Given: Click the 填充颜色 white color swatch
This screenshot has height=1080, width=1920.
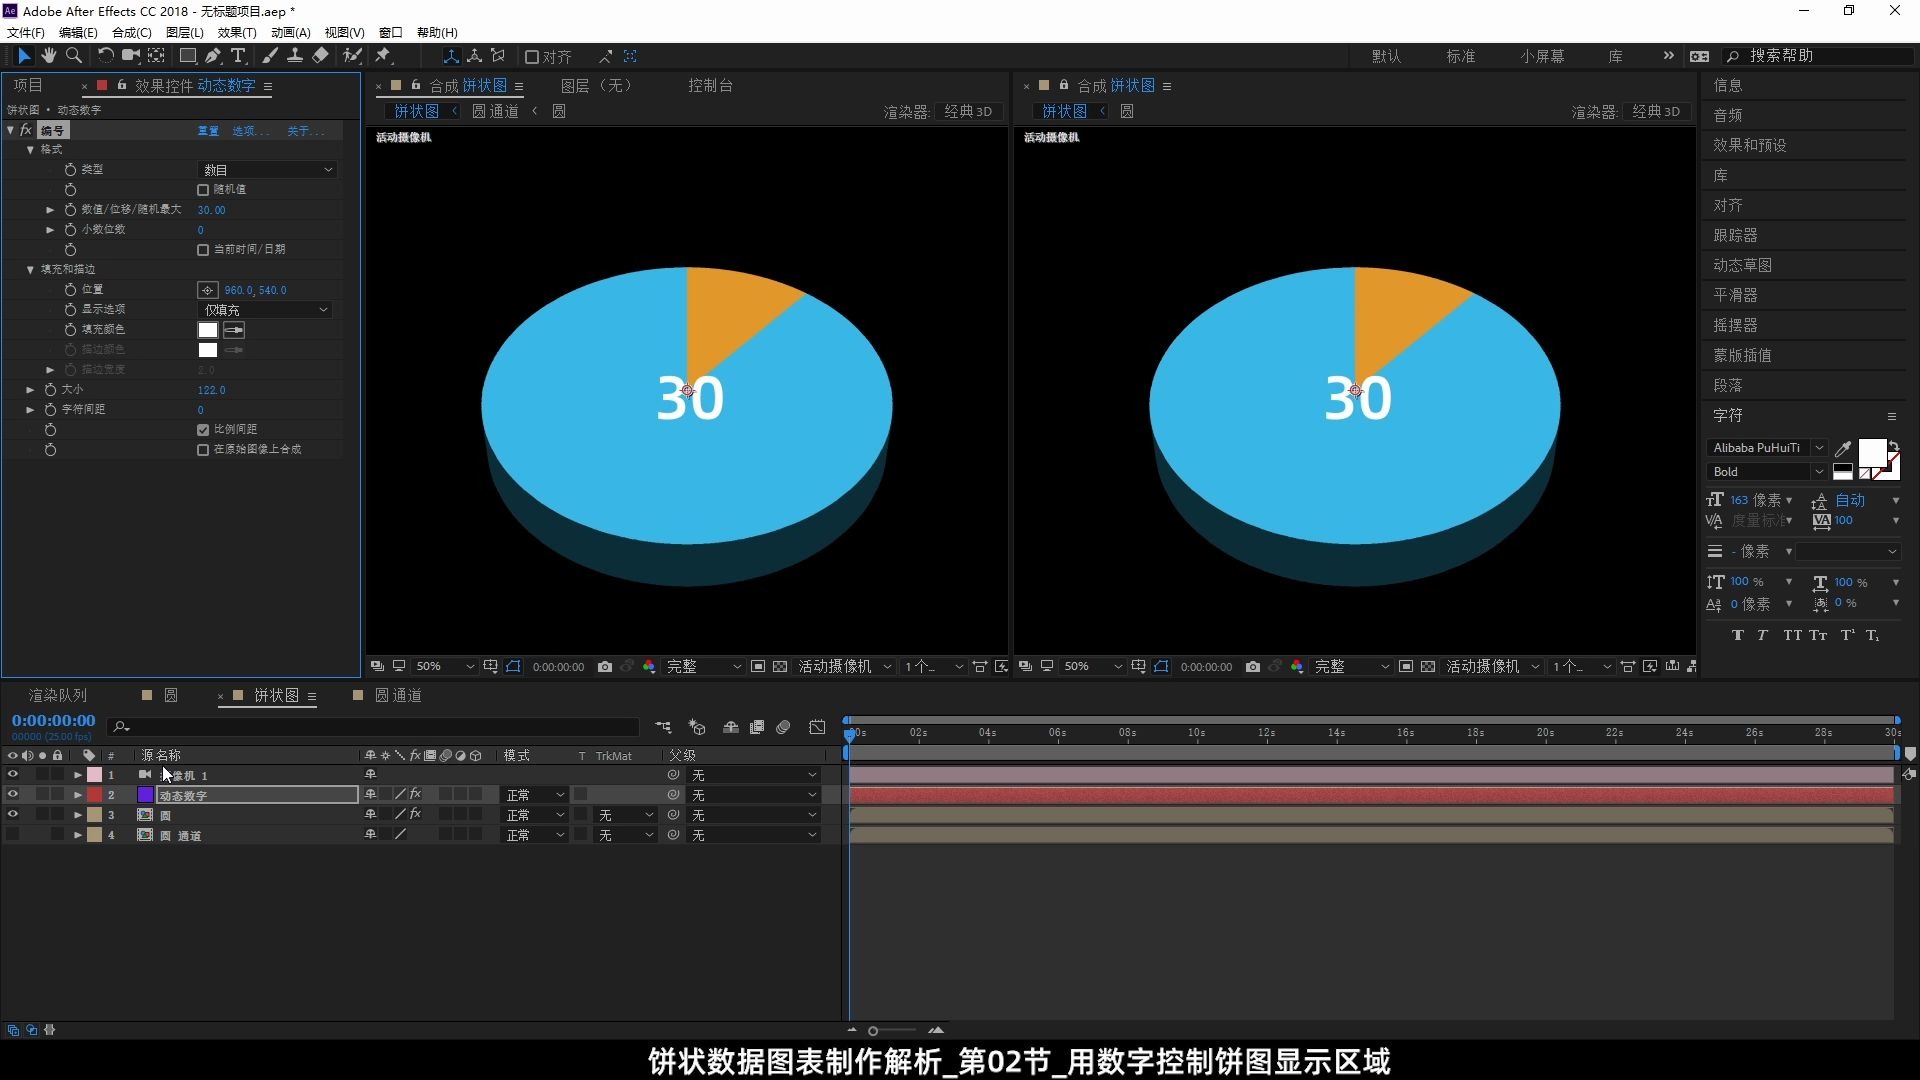Looking at the screenshot, I should [x=208, y=330].
